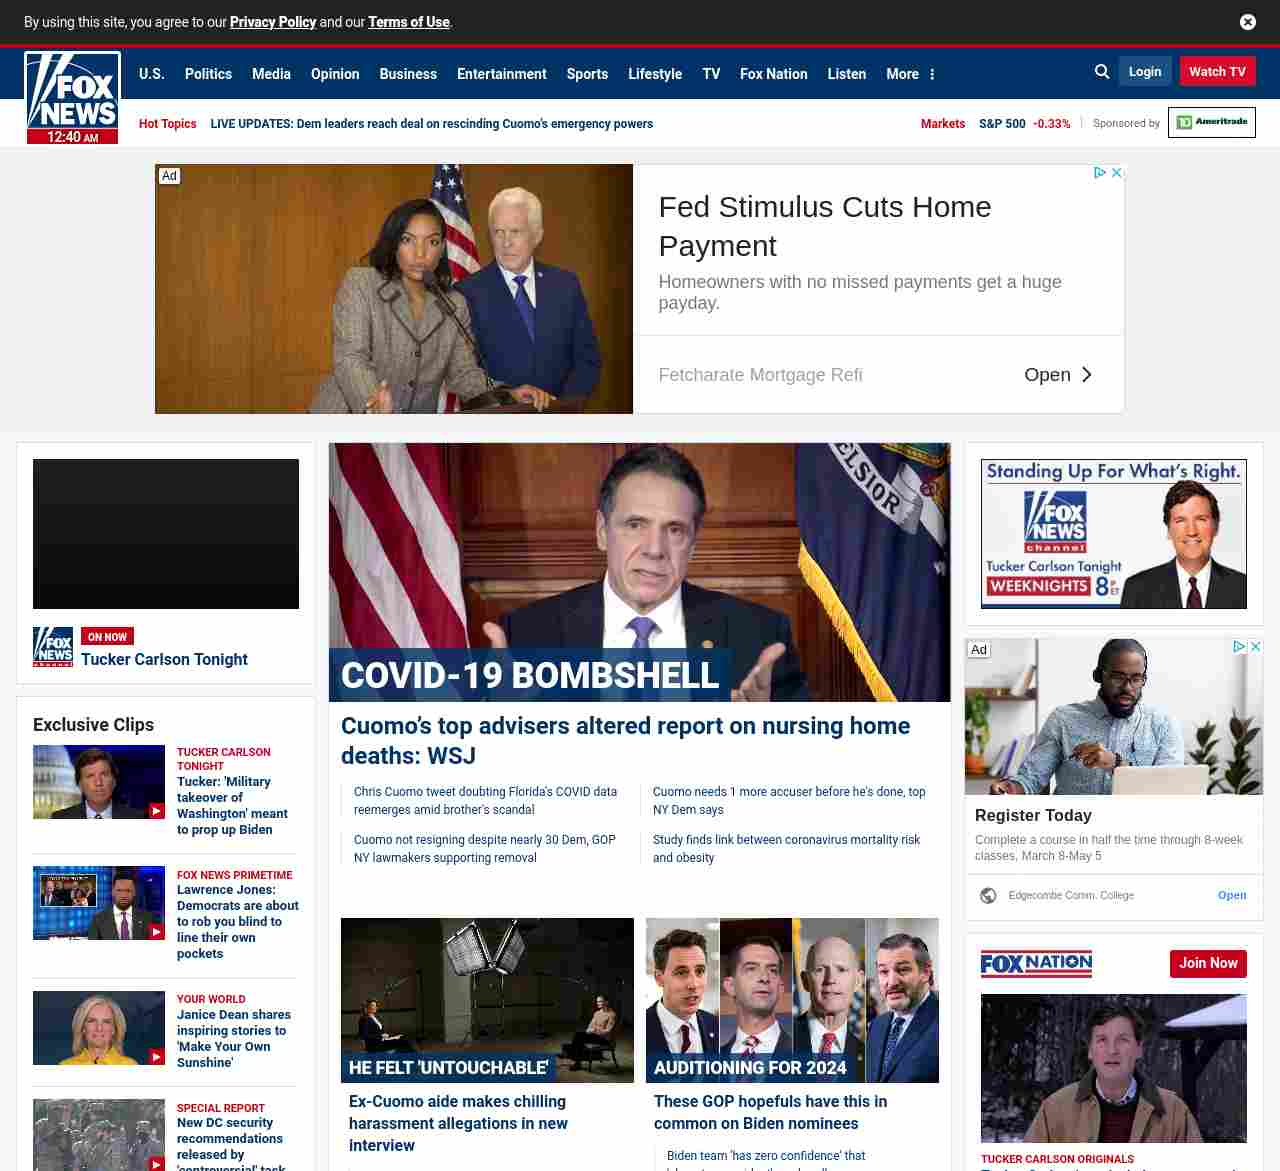Open the Terms of Use link
This screenshot has height=1171, width=1280.
(408, 22)
